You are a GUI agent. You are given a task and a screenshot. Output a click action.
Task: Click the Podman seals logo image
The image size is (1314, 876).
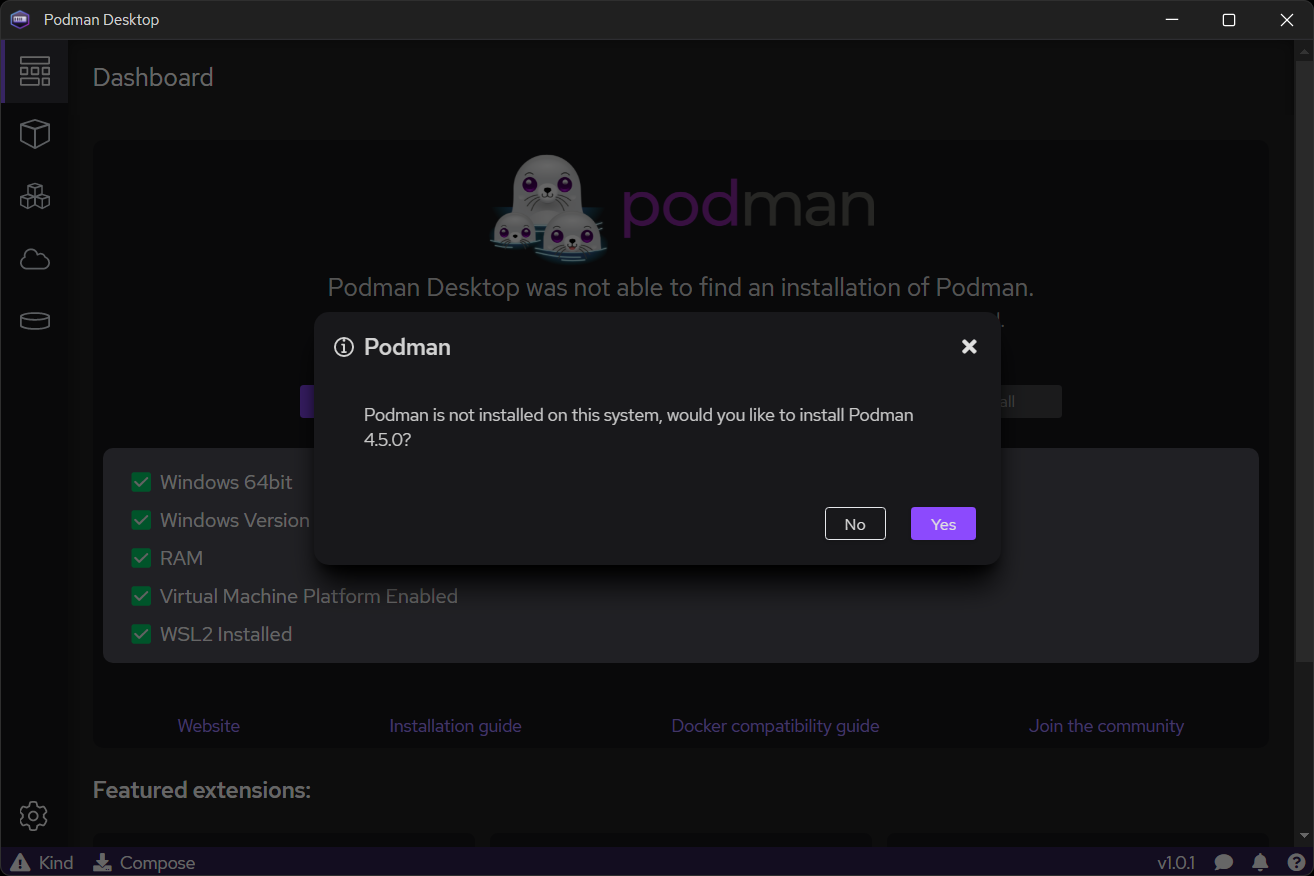(548, 208)
